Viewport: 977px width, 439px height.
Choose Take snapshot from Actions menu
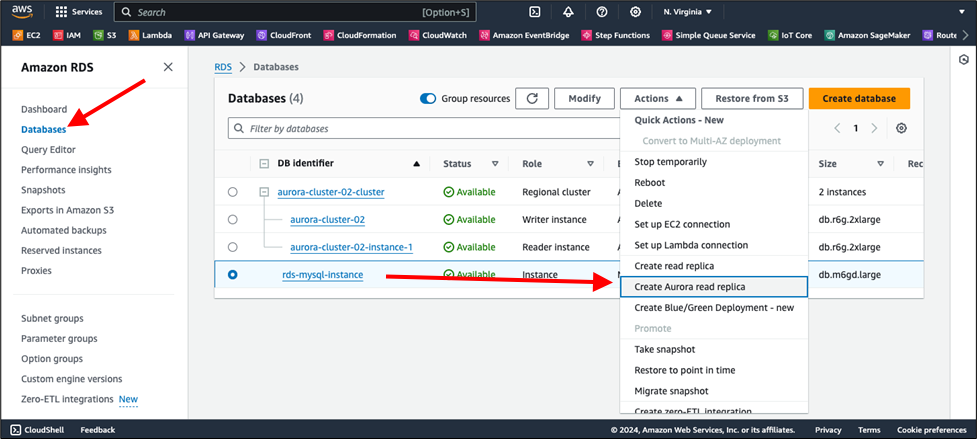(x=664, y=349)
